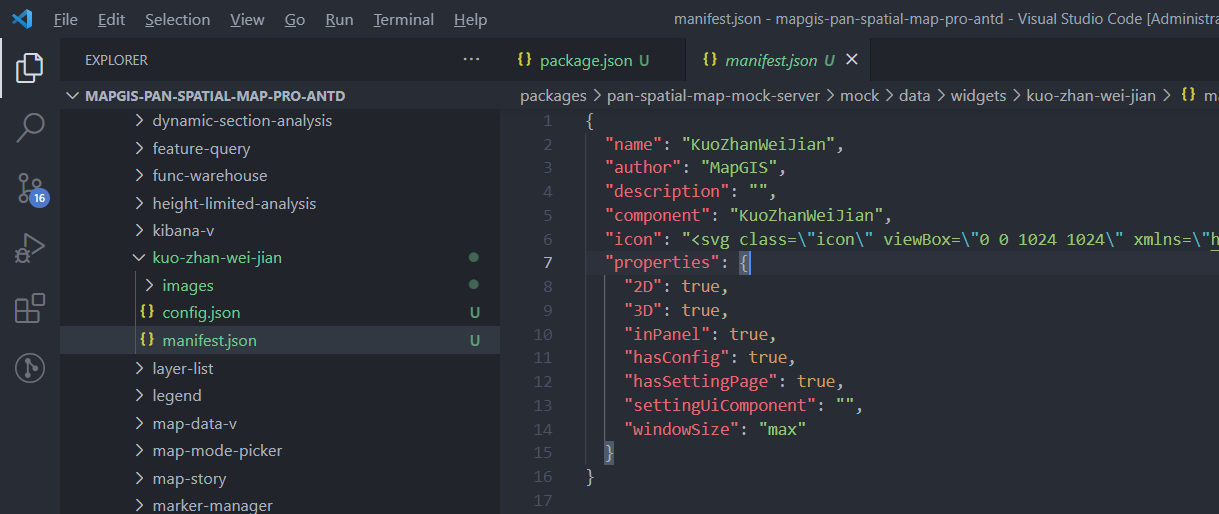Expand the images folder
Viewport: 1219px width, 514px height.
pyautogui.click(x=187, y=286)
